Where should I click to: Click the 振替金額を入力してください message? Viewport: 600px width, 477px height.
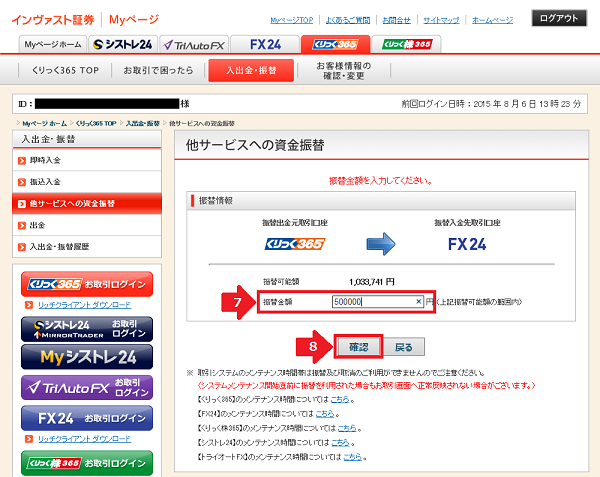pos(381,181)
